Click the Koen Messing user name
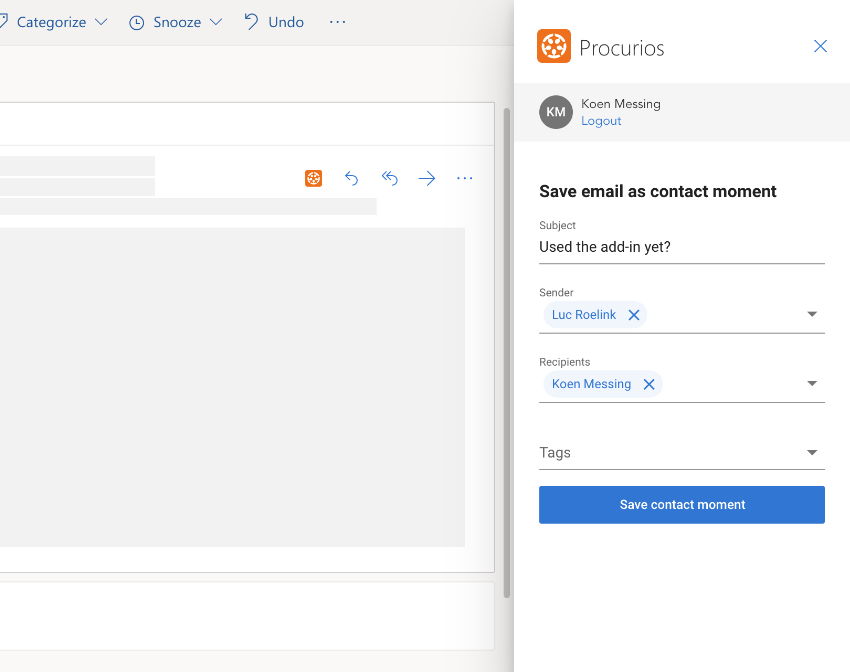 pos(621,104)
